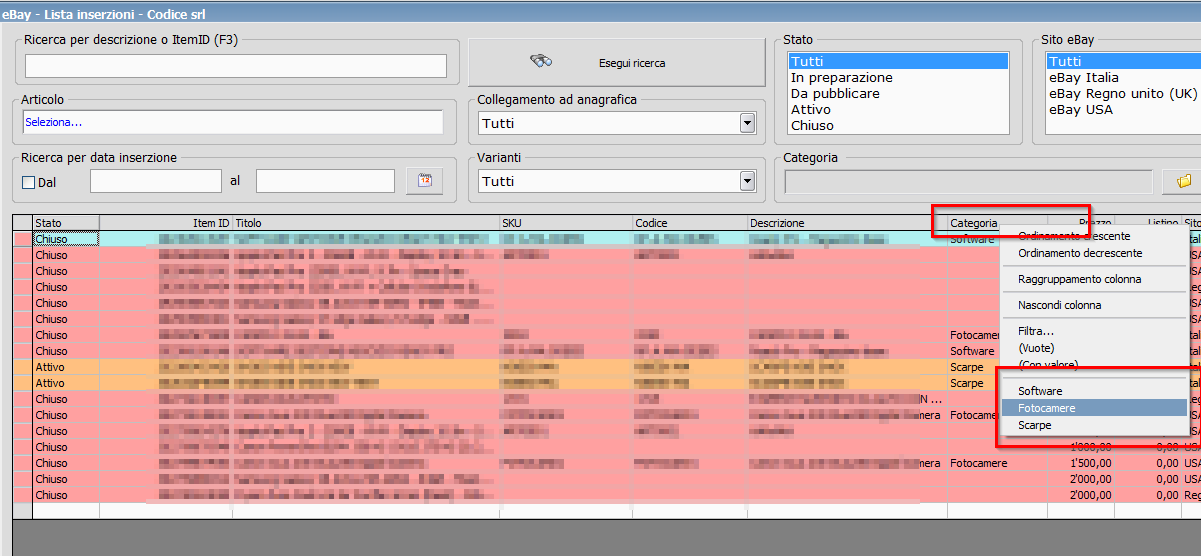Select eBay Regno unito (UK) site
The height and width of the screenshot is (556, 1201).
pyautogui.click(x=1122, y=93)
